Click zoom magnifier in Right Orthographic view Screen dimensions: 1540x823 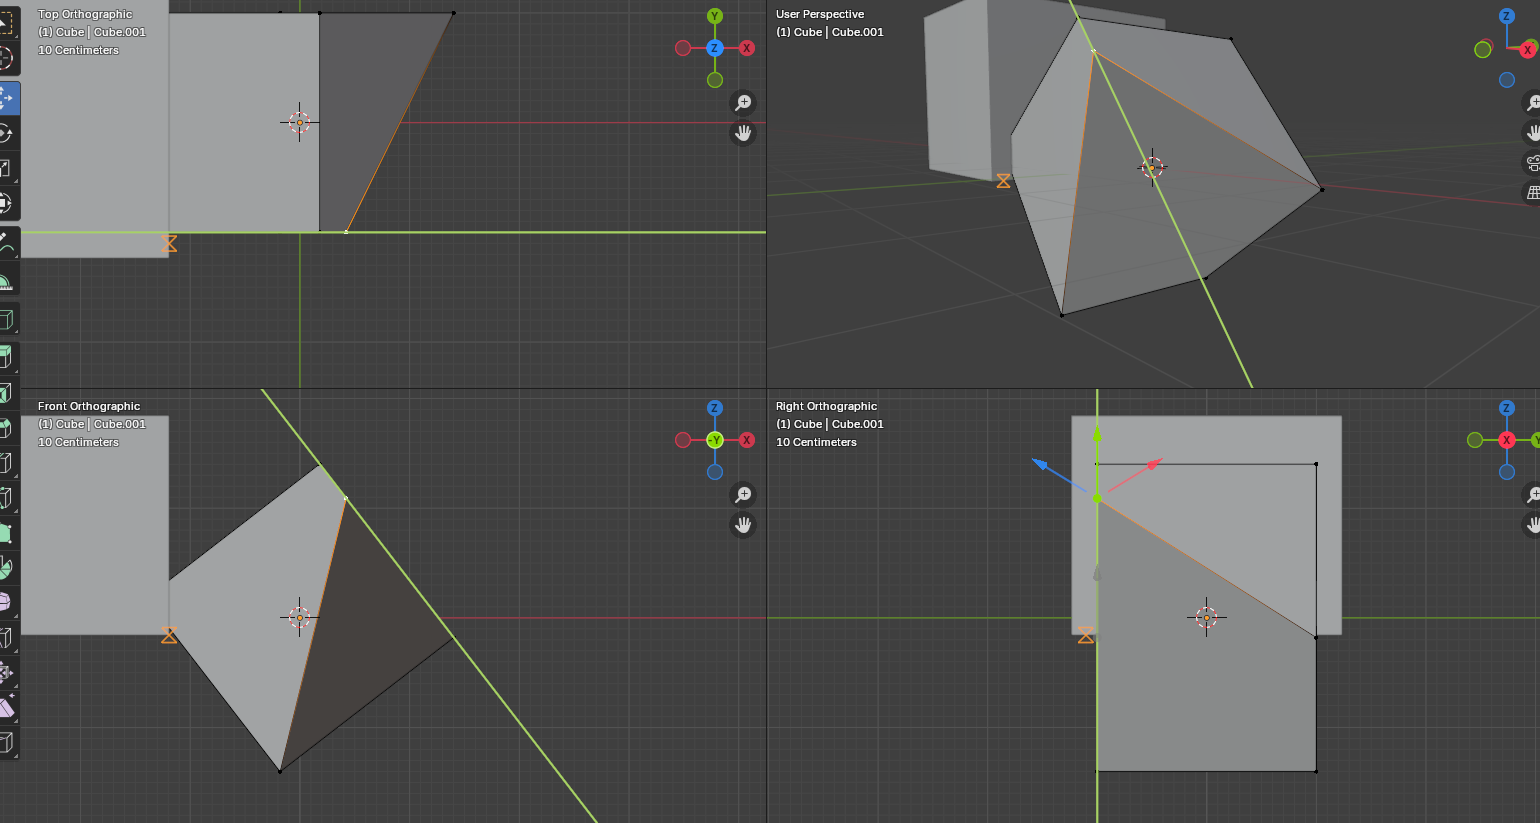(x=1532, y=495)
